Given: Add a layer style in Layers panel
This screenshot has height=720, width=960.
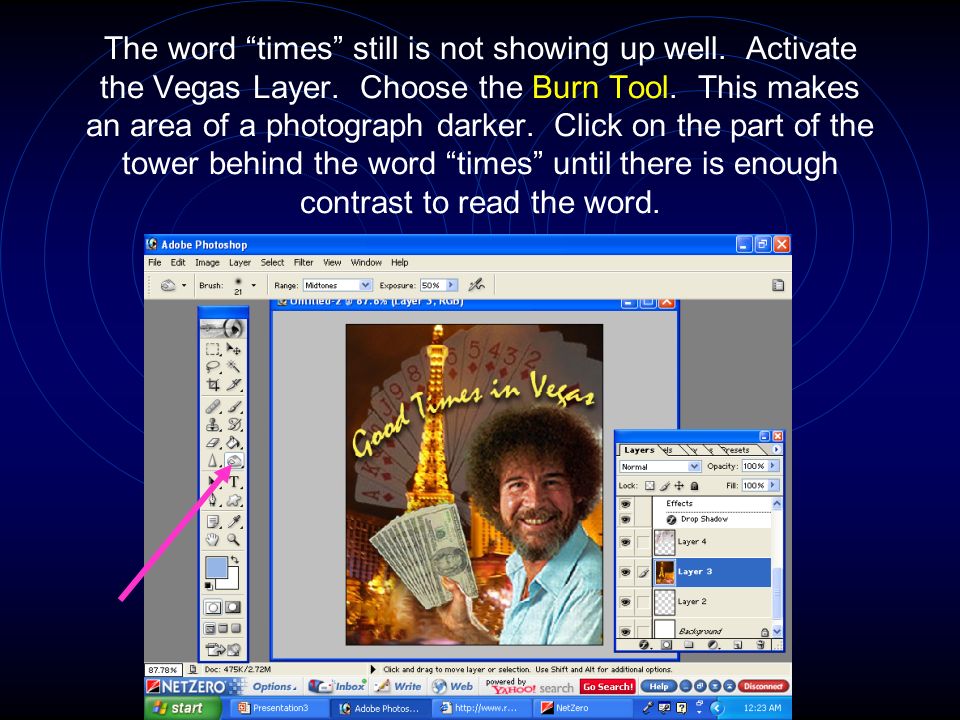Looking at the screenshot, I should click(644, 644).
